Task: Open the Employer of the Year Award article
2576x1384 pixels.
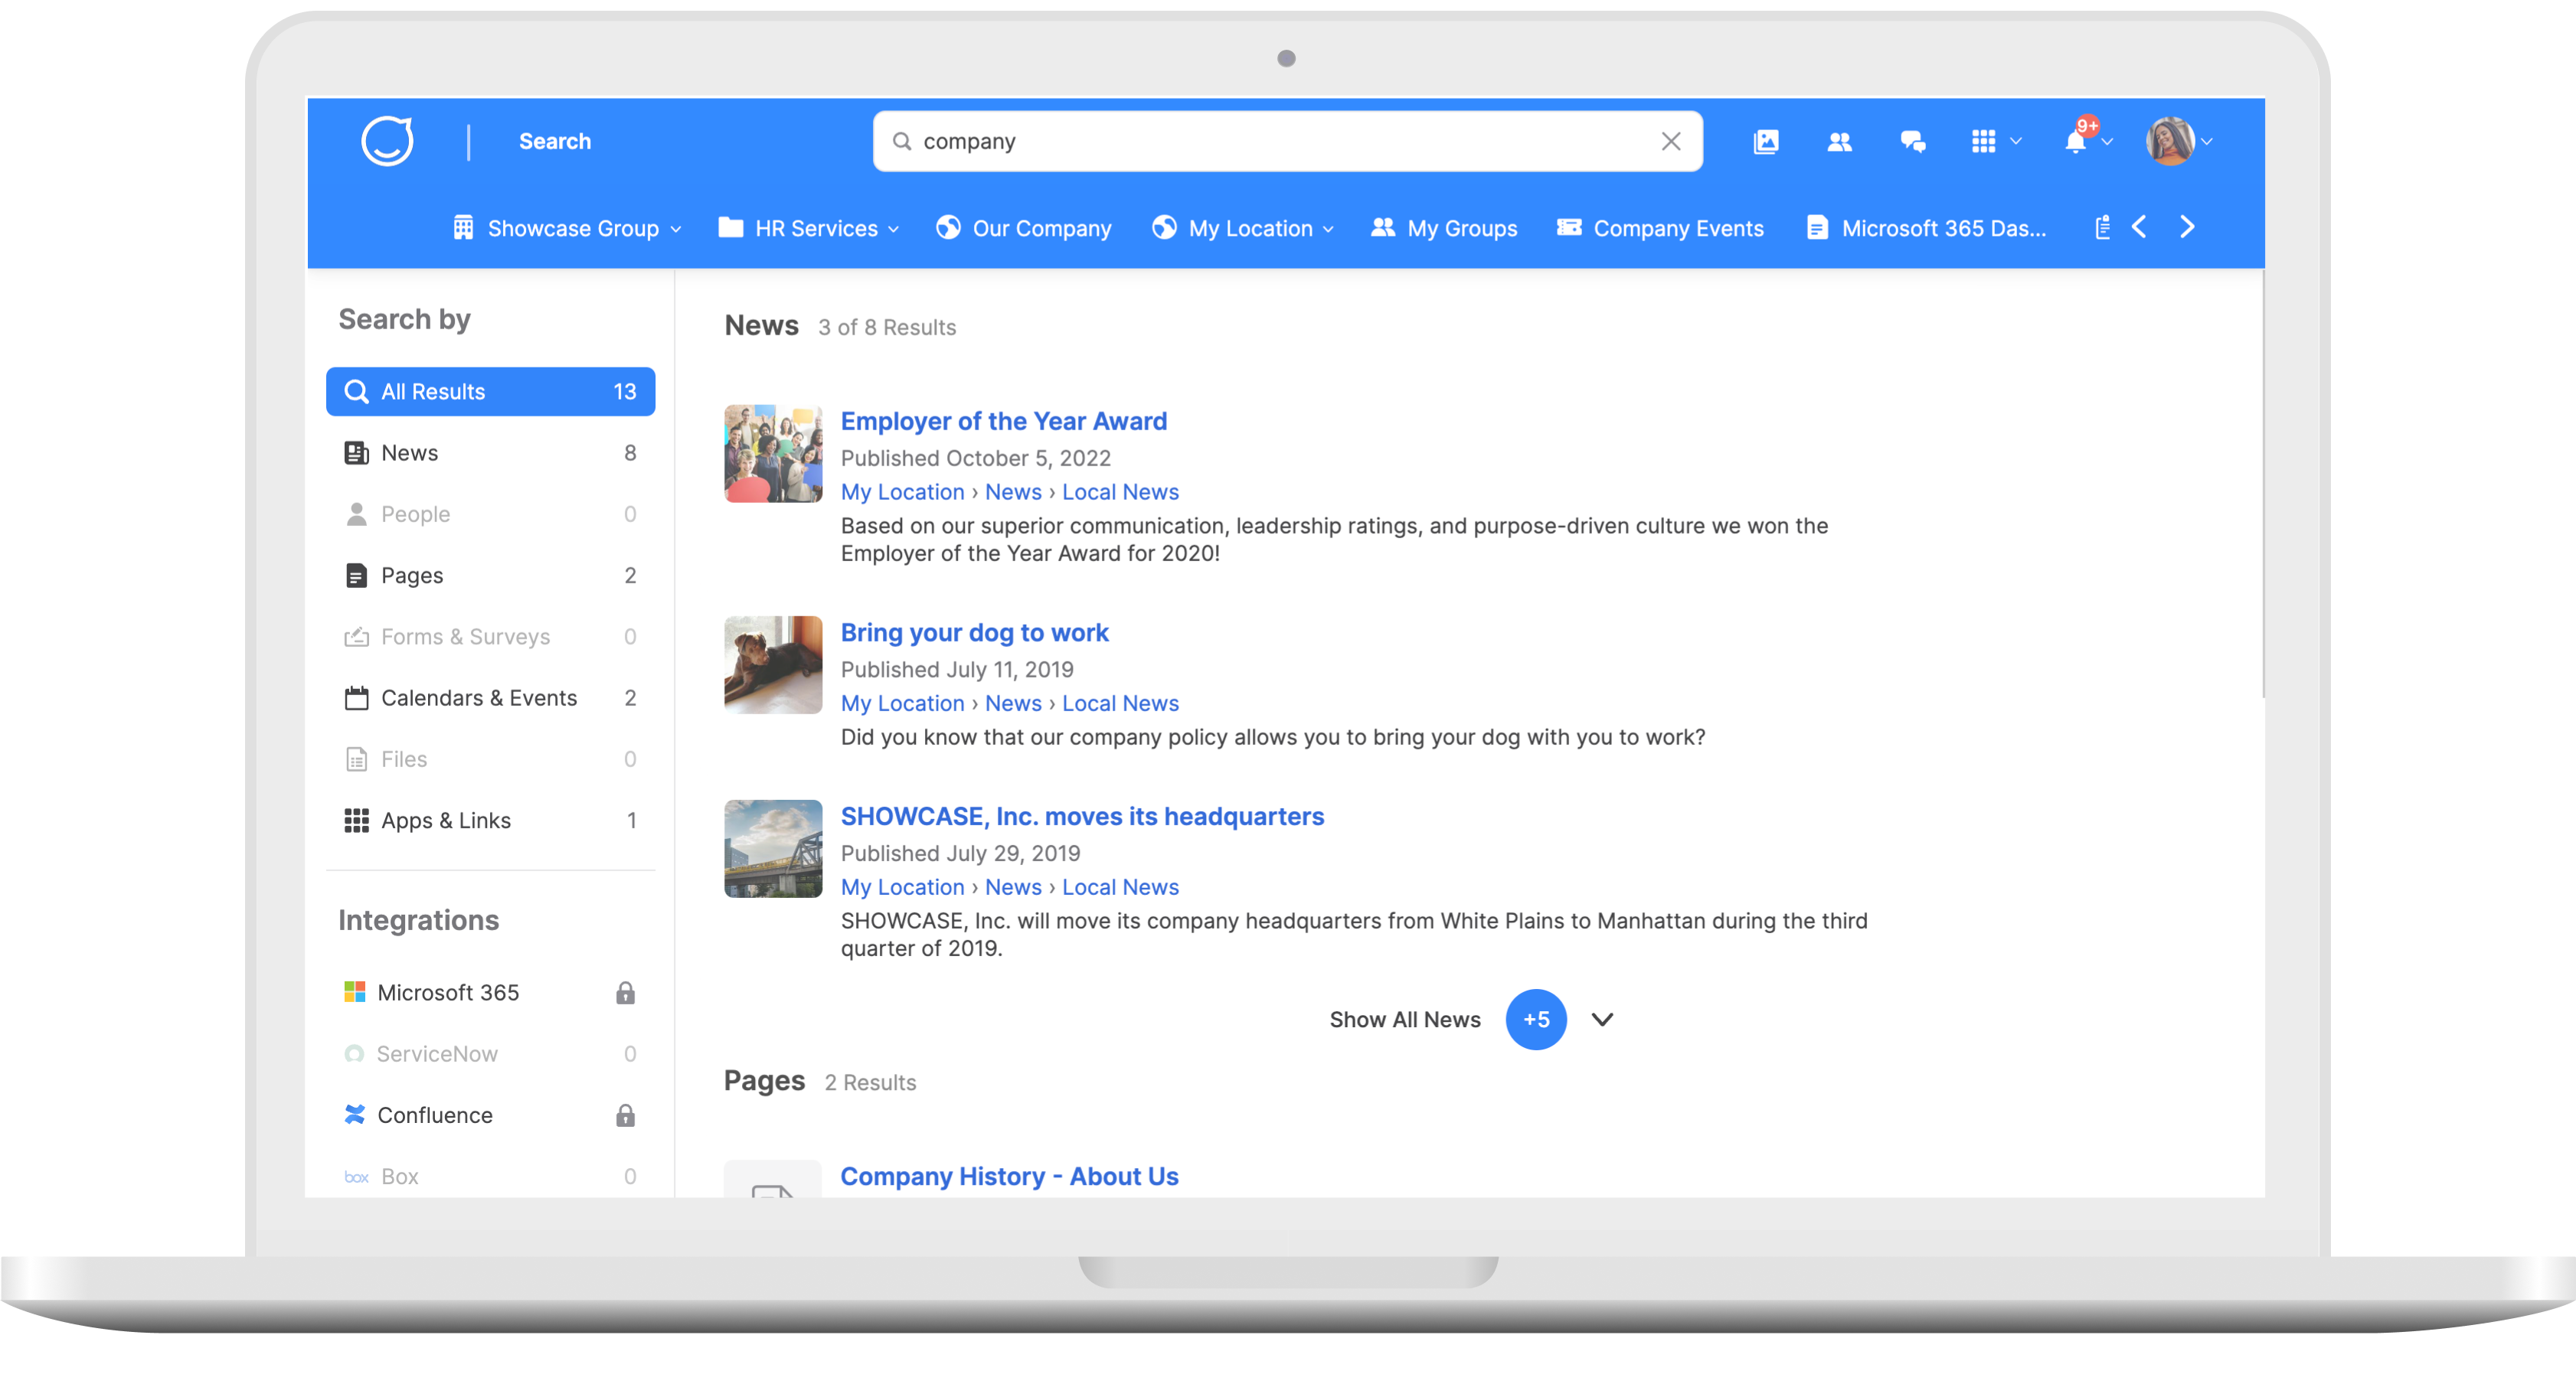Action: pyautogui.click(x=1003, y=421)
